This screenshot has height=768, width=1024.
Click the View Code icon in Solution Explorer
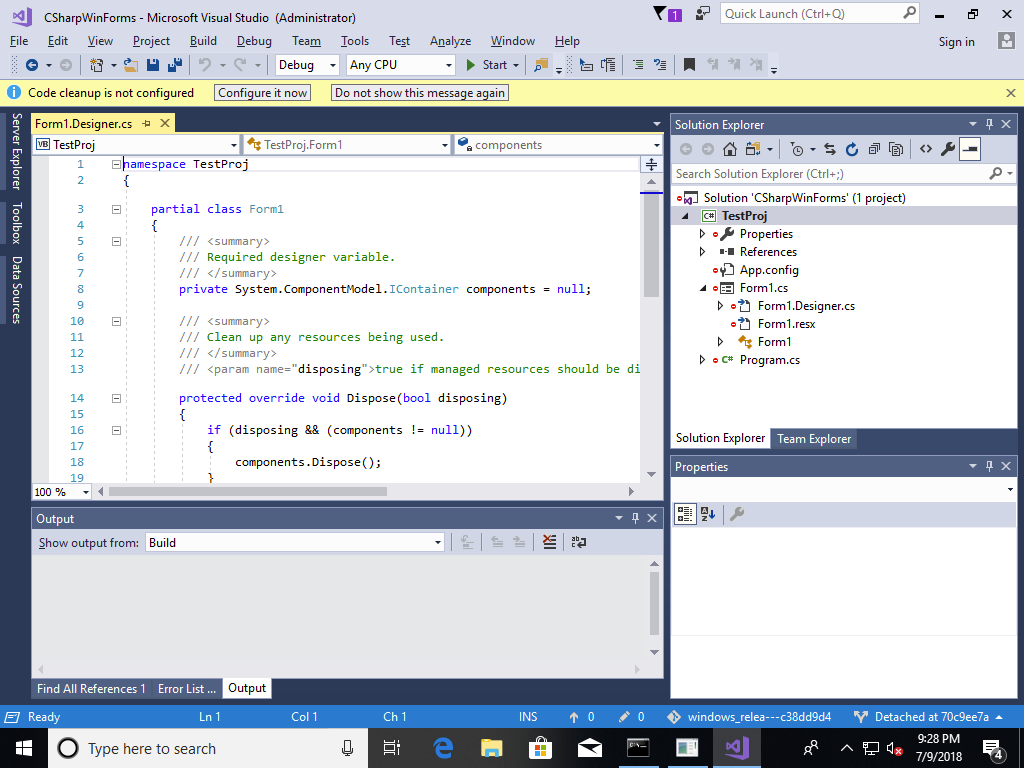click(926, 150)
